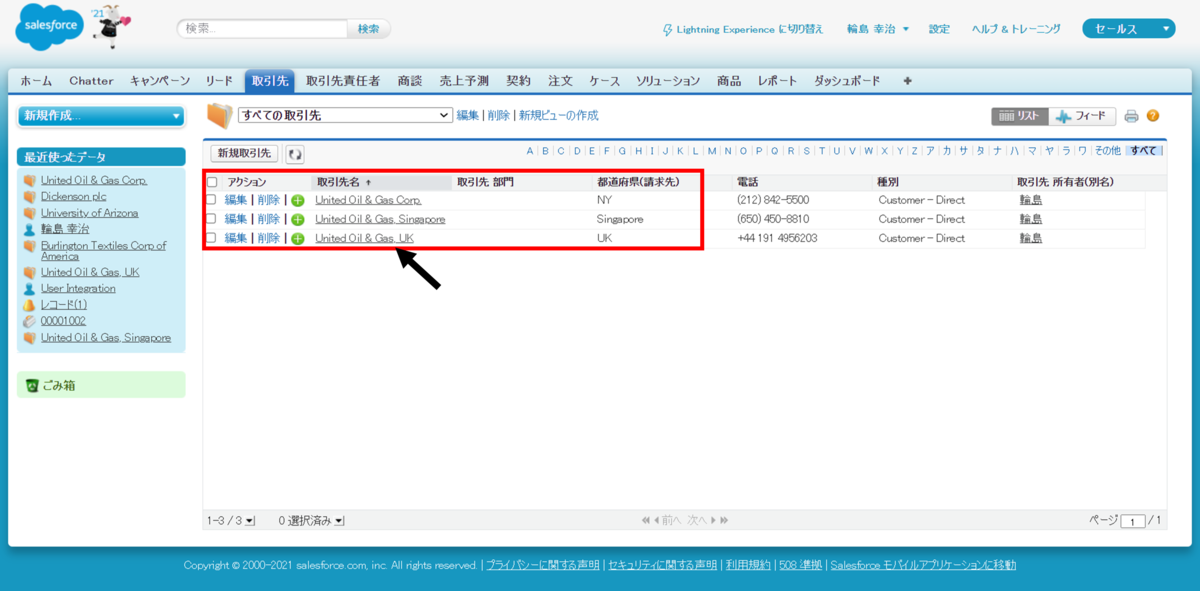Check the United Oil & Gas Corp. row checkbox

point(212,200)
